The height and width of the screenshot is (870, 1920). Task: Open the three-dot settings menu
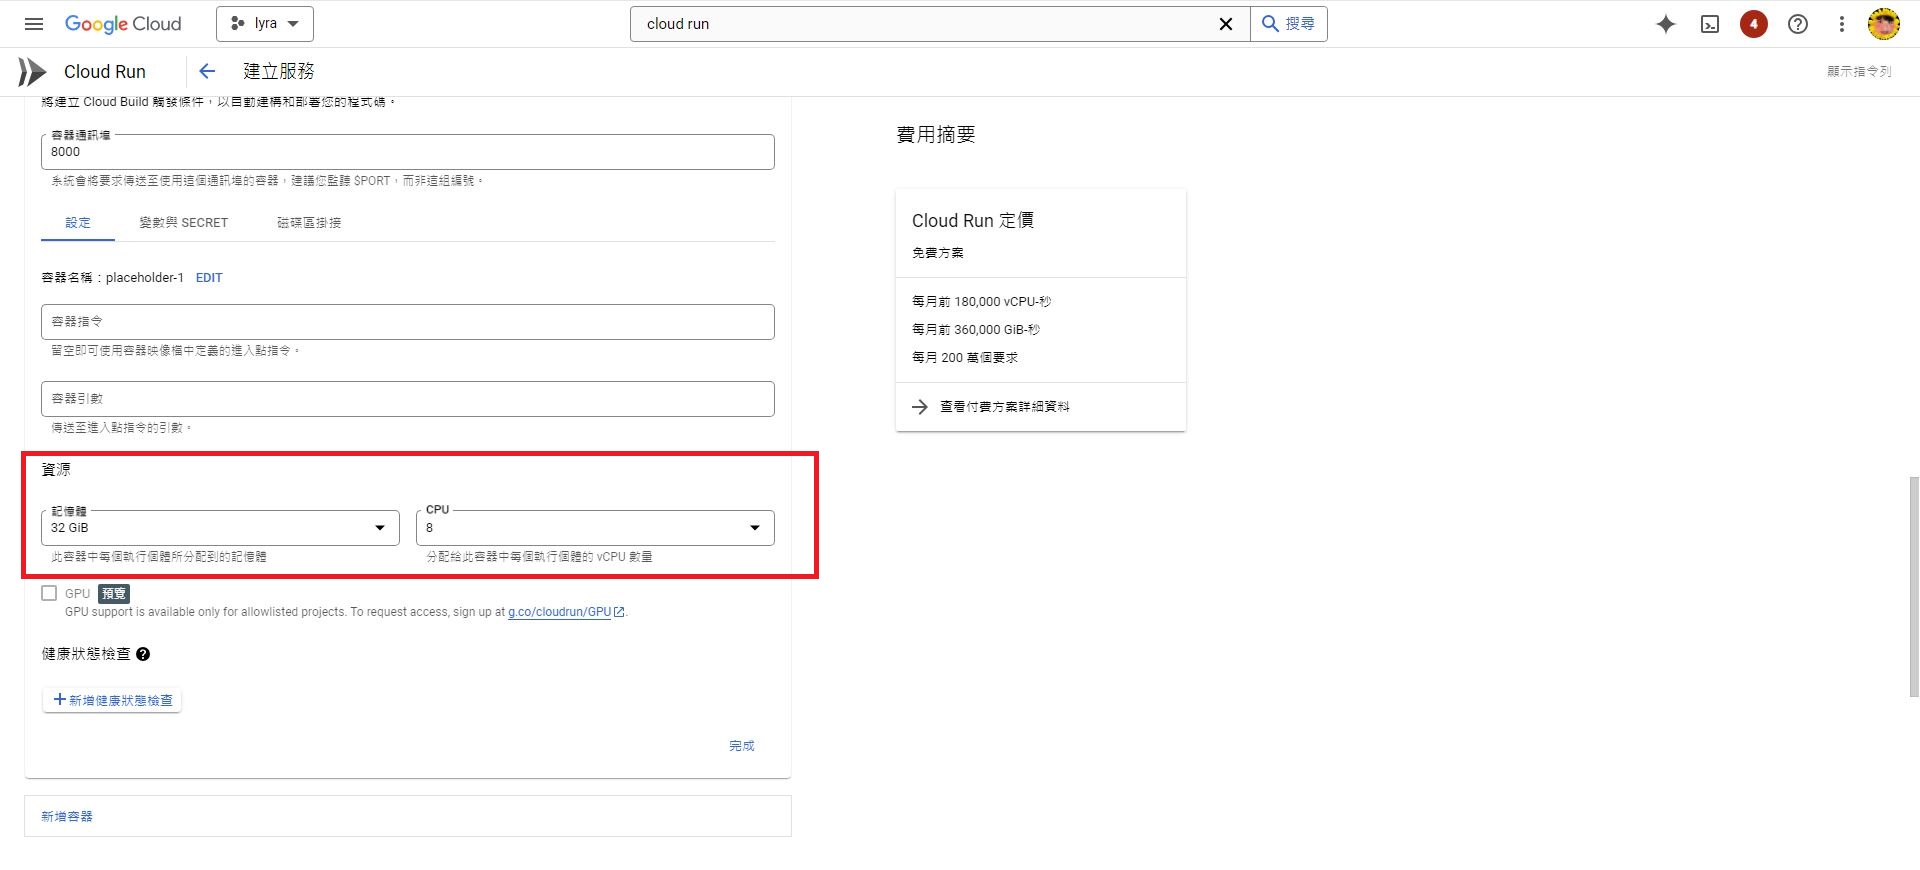pos(1842,24)
